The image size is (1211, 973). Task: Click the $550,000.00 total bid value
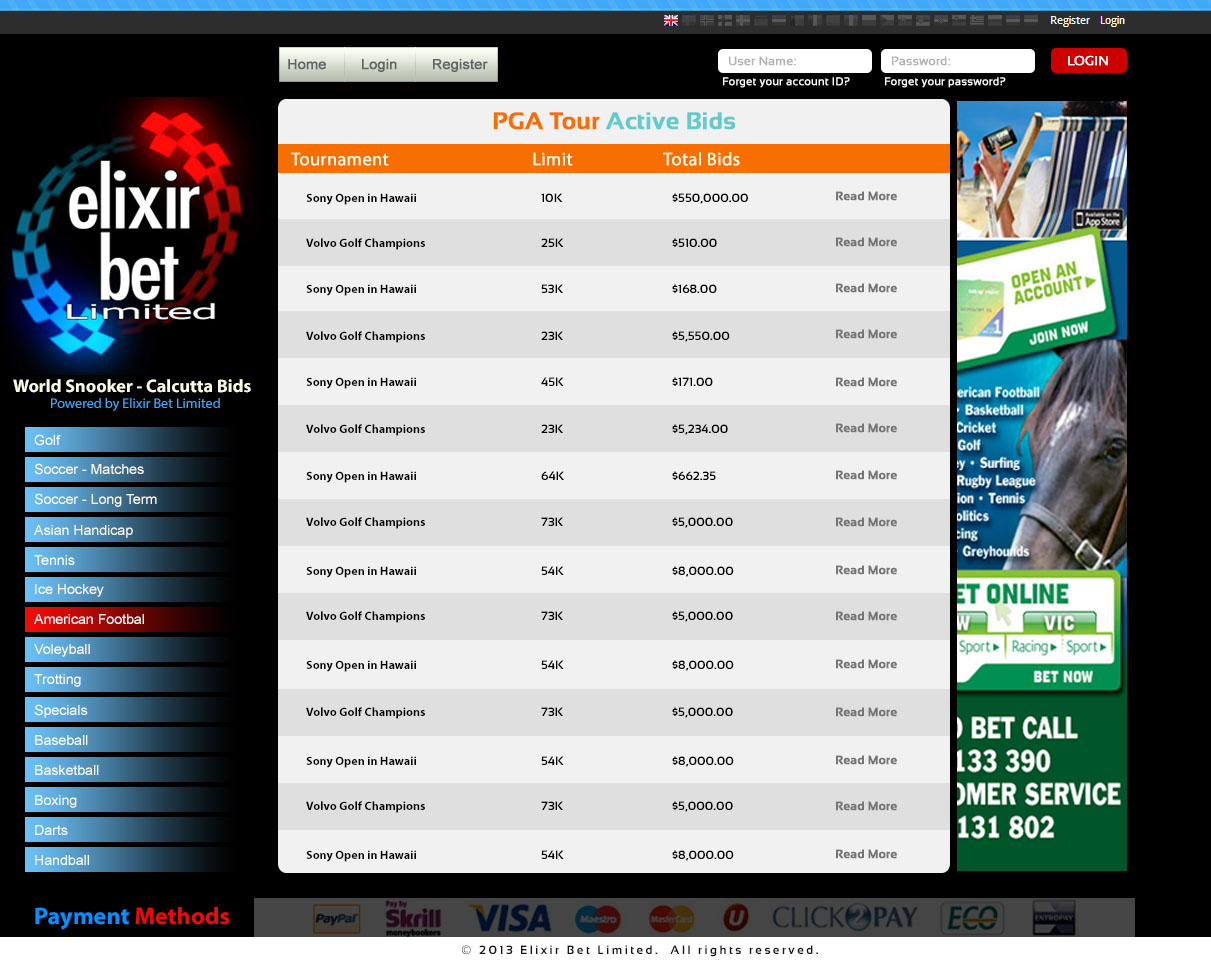[x=710, y=198]
